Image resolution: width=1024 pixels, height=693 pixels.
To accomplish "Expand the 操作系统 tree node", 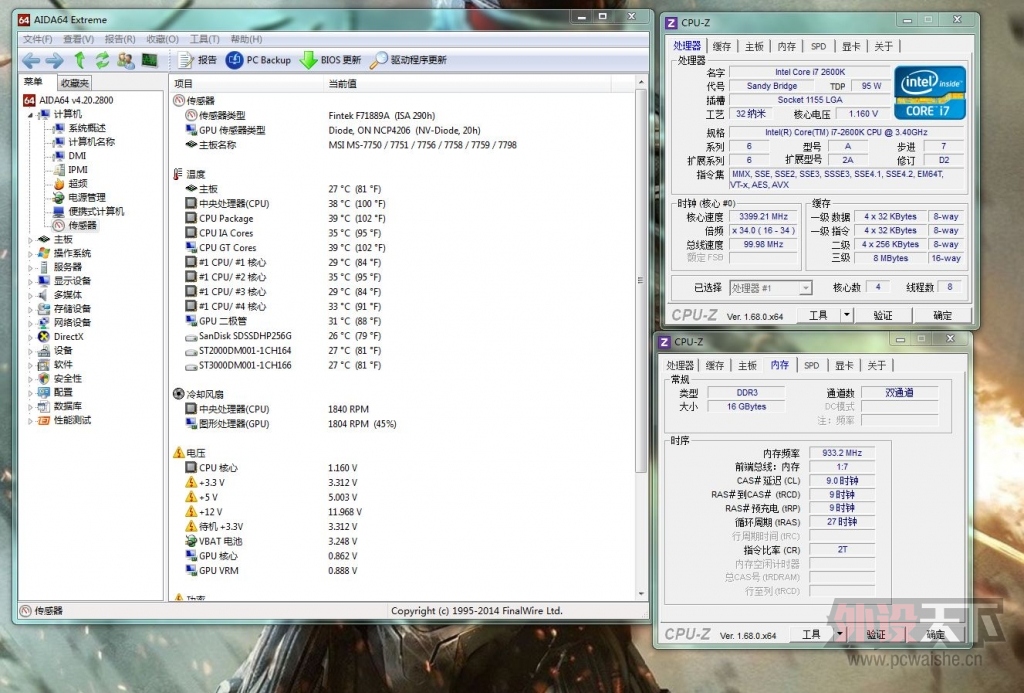I will click(30, 253).
